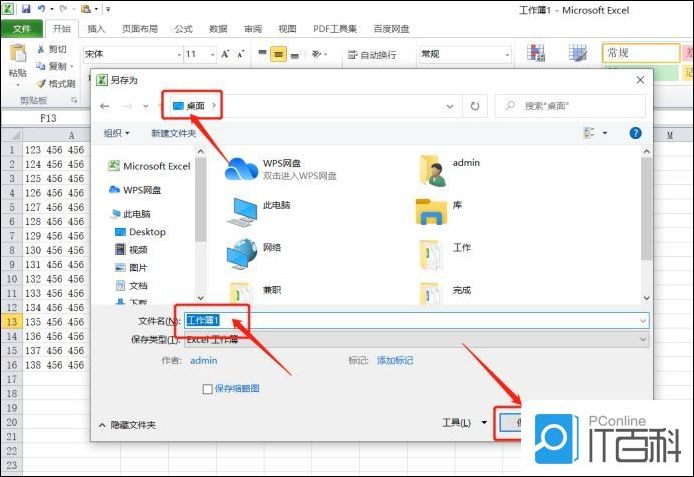Image resolution: width=694 pixels, height=477 pixels.
Task: Refresh the folder view in Save As dialog
Action: tap(474, 106)
